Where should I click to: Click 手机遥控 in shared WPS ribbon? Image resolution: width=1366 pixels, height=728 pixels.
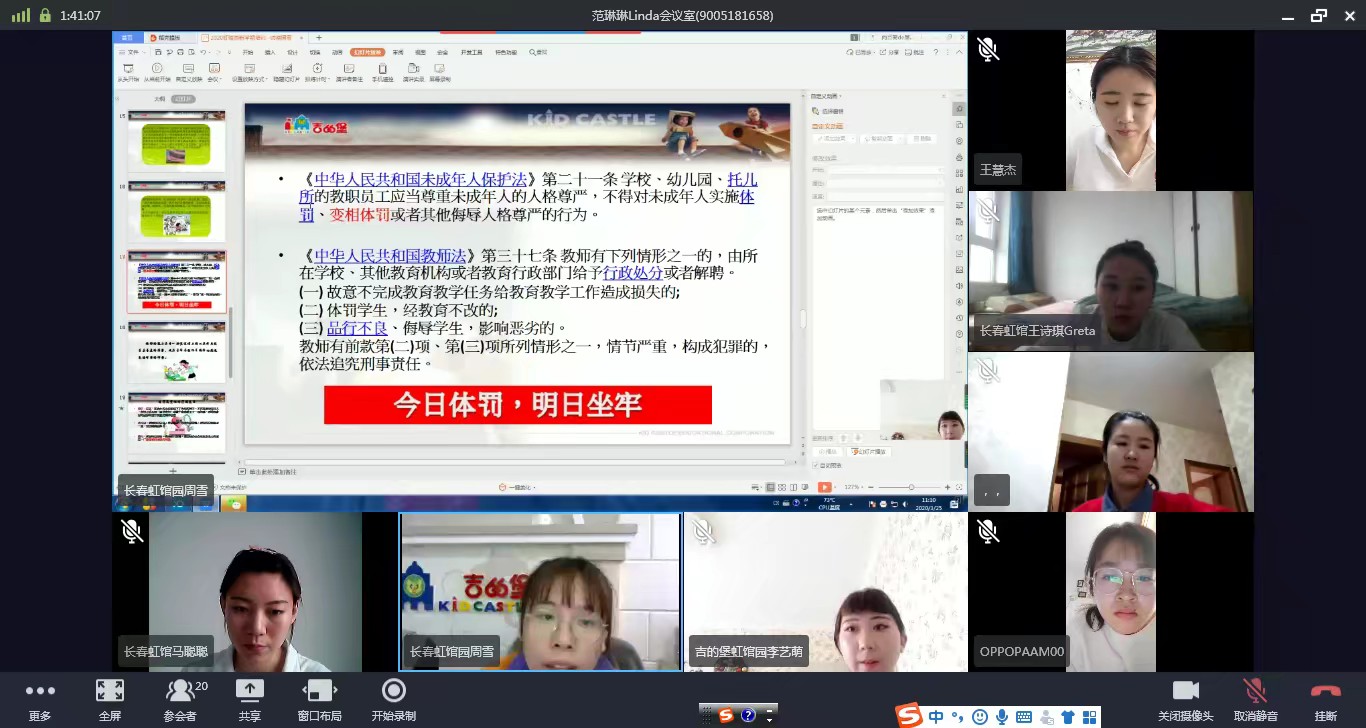coord(382,72)
